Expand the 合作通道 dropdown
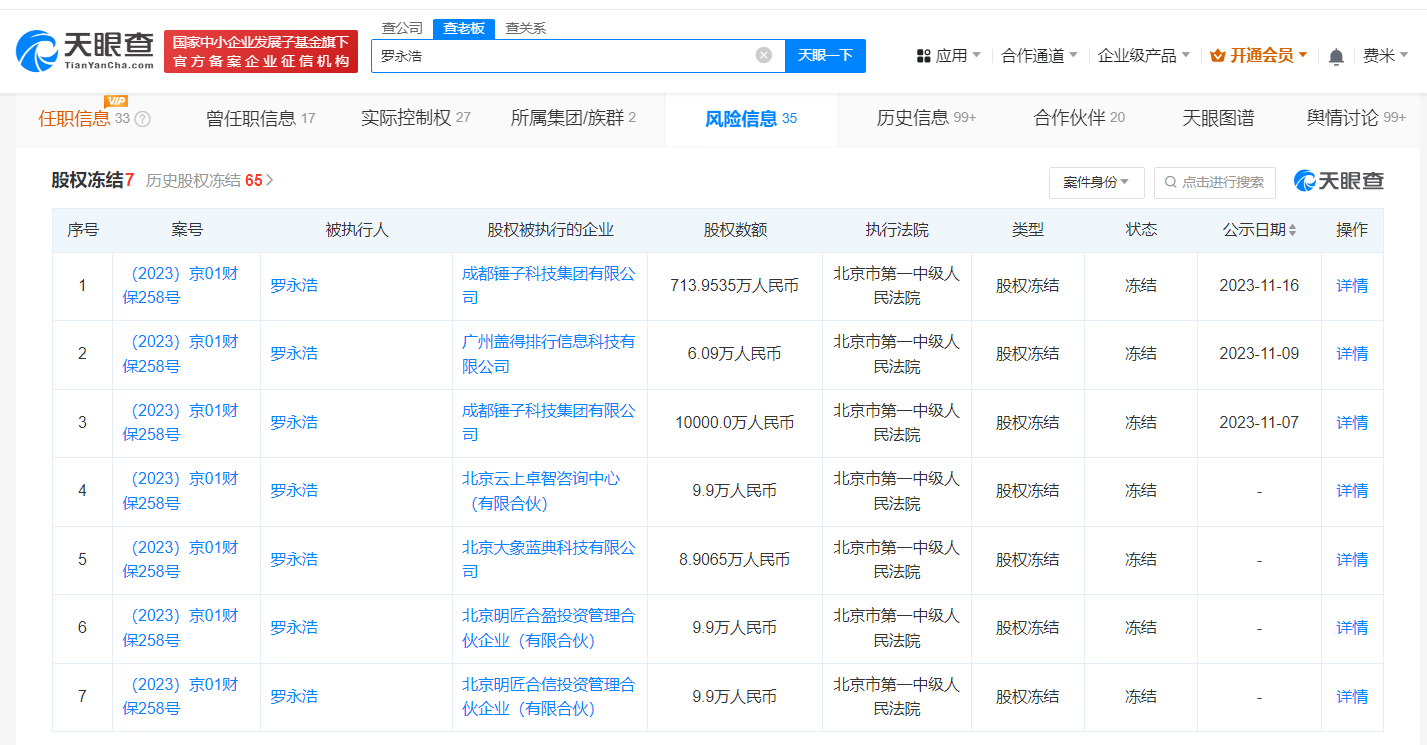Image resolution: width=1427 pixels, height=745 pixels. point(1039,56)
